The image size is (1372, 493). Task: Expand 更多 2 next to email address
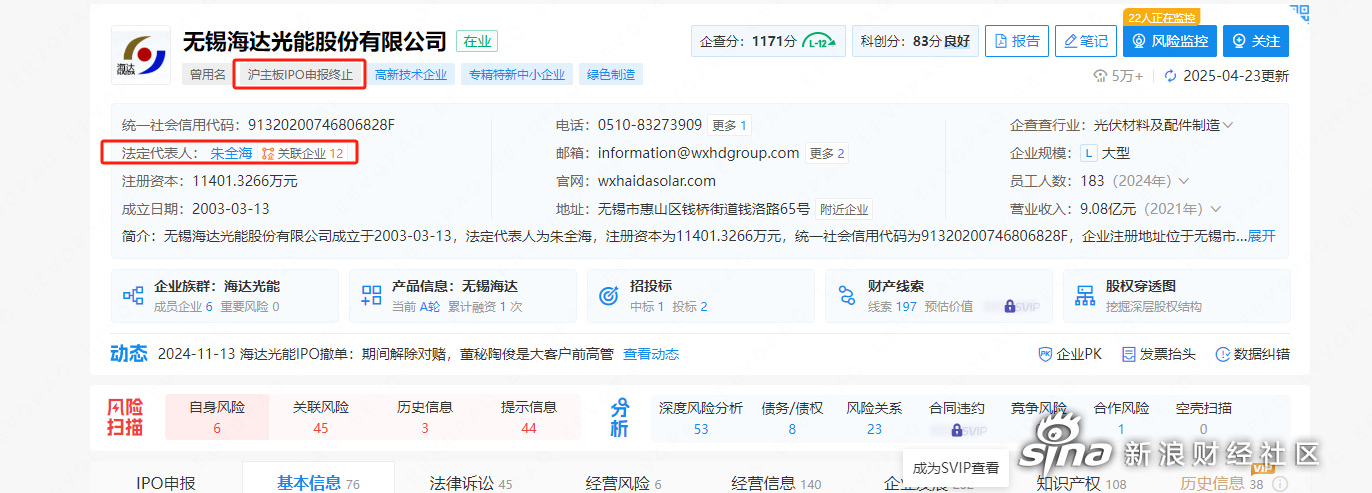(x=827, y=153)
